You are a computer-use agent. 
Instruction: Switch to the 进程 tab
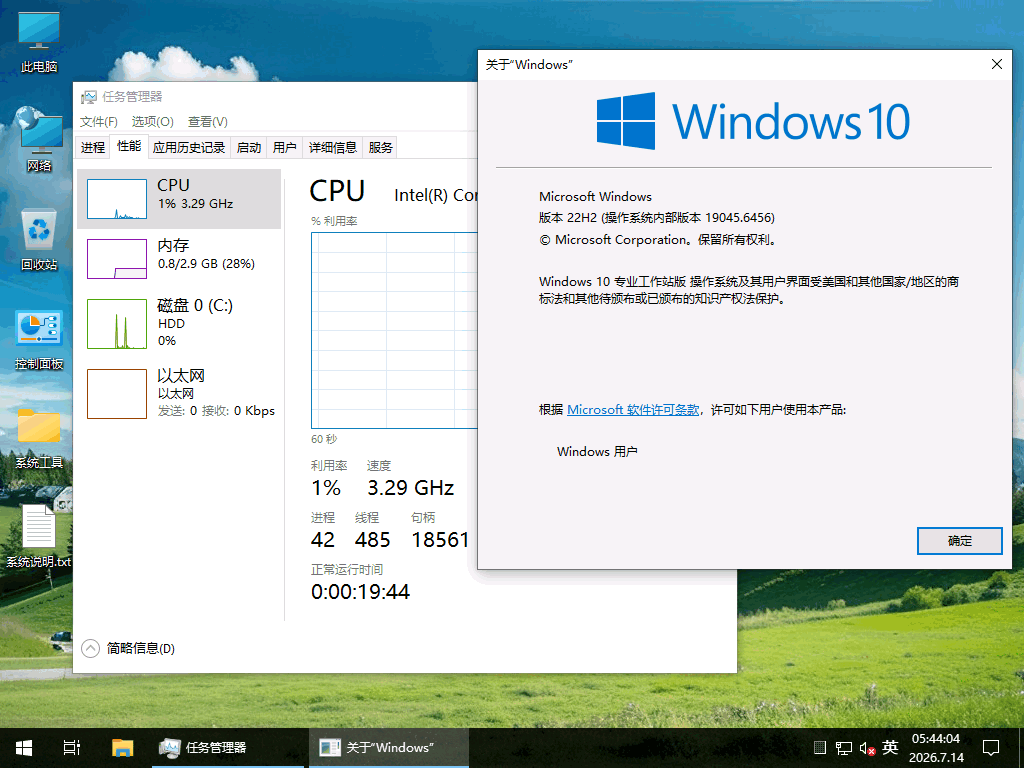(x=93, y=148)
